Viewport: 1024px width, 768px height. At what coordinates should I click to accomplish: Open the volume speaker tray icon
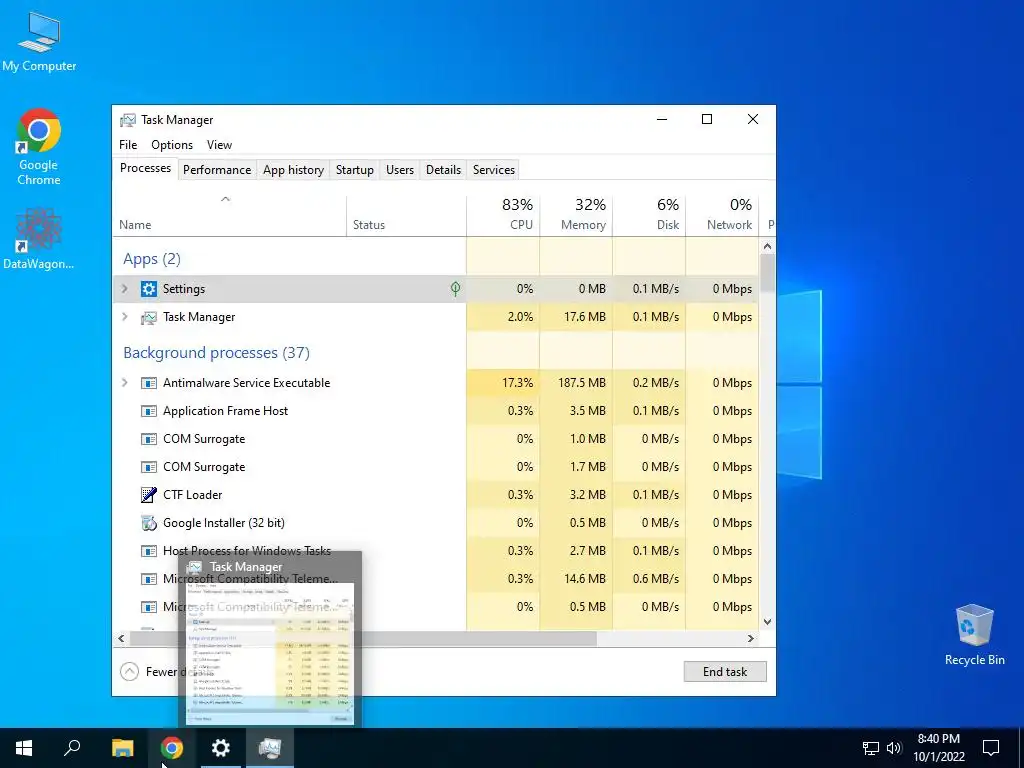pos(894,748)
